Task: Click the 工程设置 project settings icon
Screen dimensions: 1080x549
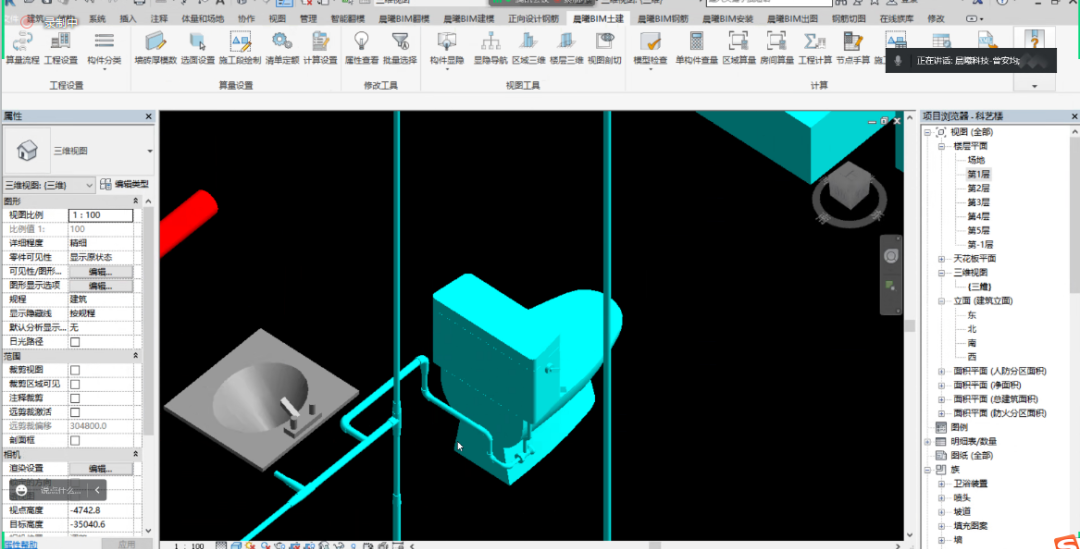Action: point(61,47)
